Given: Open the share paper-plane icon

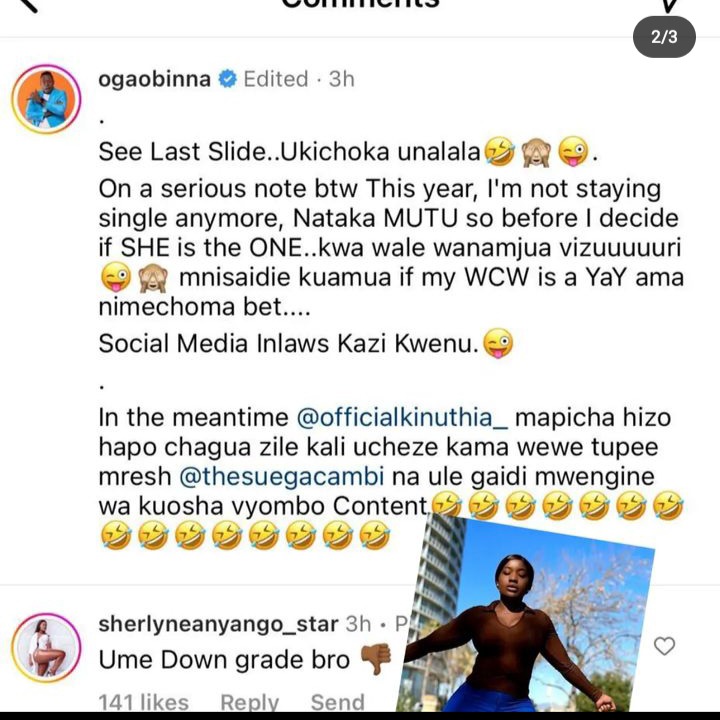Looking at the screenshot, I should pos(669,6).
